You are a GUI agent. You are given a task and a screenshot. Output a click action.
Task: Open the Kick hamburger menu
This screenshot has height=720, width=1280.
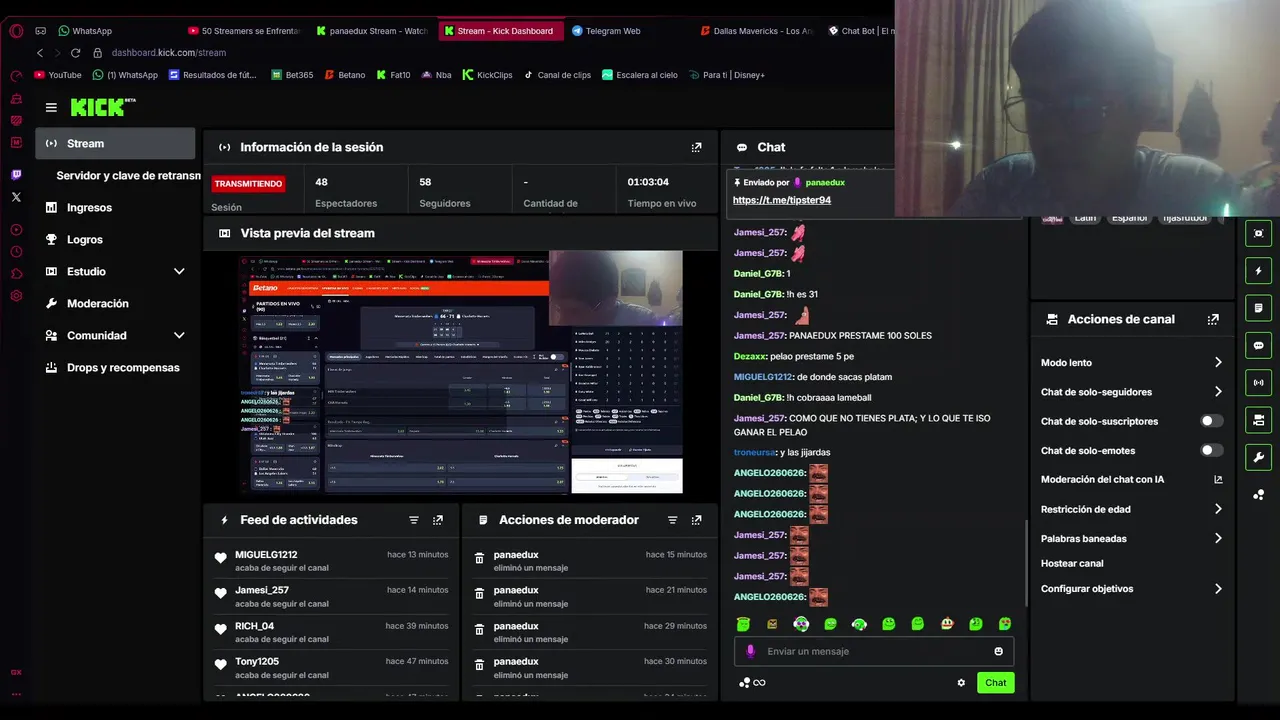[x=51, y=107]
